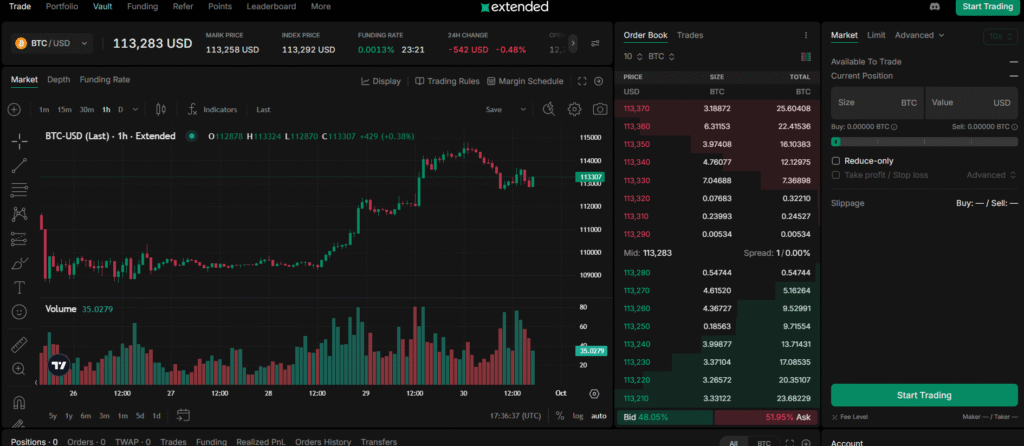Open the Display options

[381, 82]
